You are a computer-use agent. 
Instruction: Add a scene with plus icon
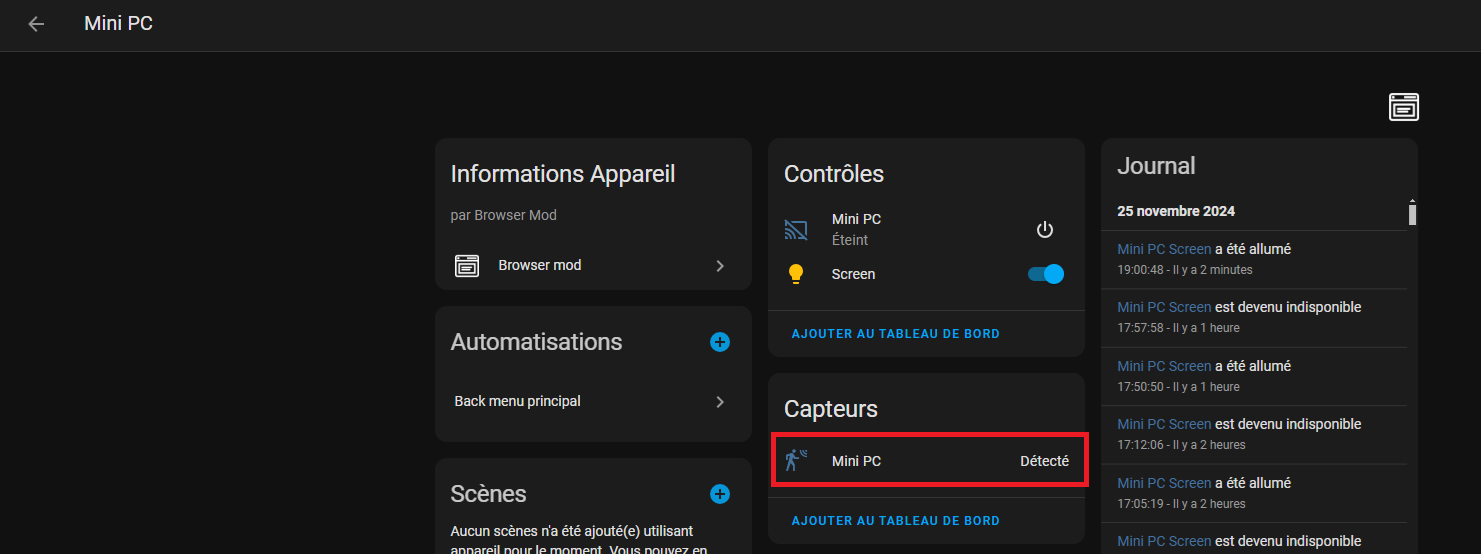click(x=720, y=494)
